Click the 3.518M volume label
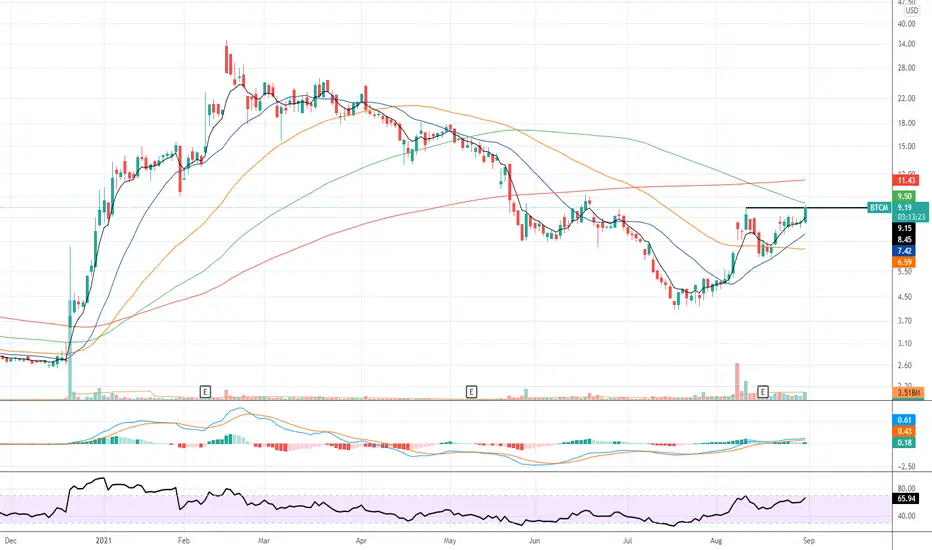 (x=909, y=393)
